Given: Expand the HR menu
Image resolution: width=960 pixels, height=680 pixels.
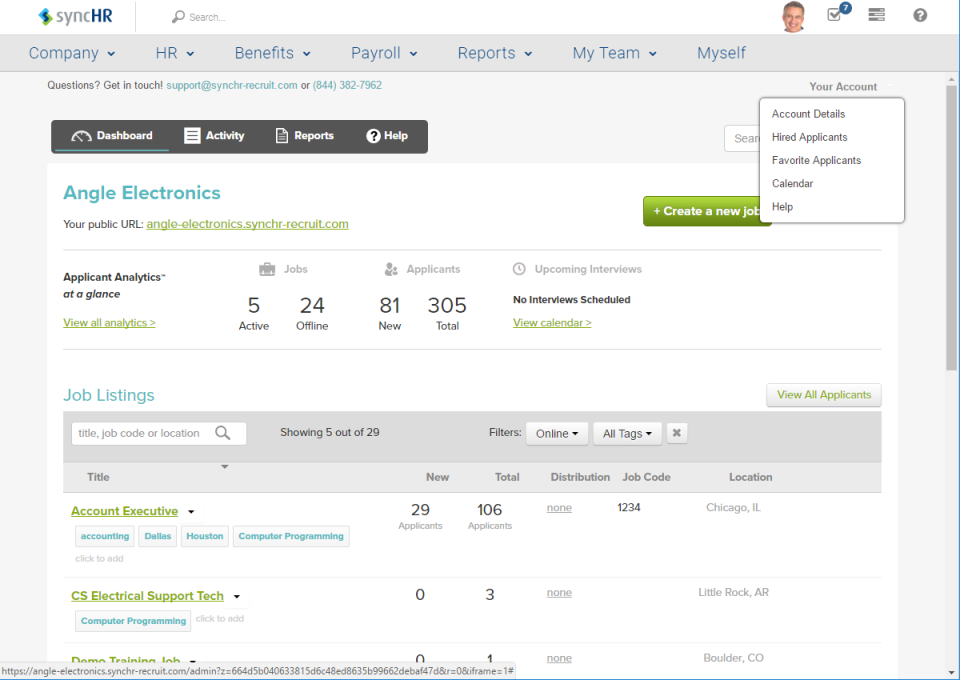Looking at the screenshot, I should click(x=174, y=53).
